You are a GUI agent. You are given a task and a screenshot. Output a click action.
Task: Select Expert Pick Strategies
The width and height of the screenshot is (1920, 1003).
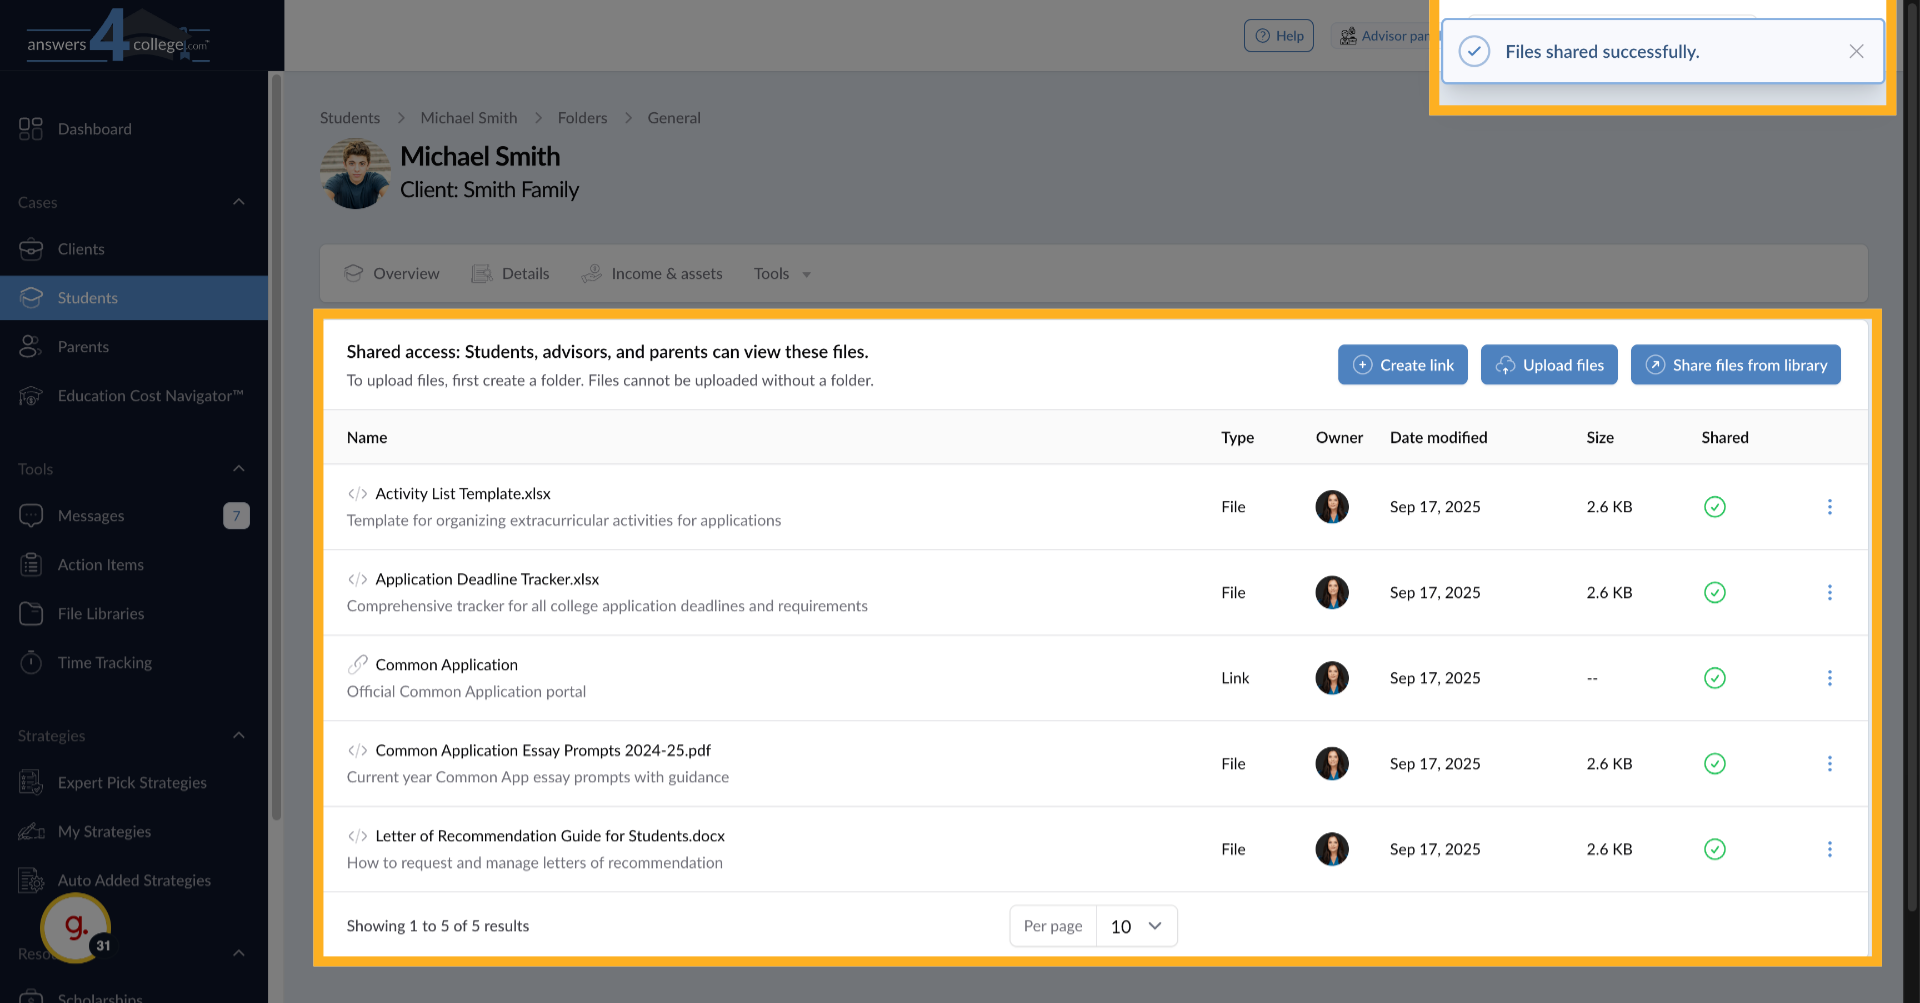coord(132,782)
